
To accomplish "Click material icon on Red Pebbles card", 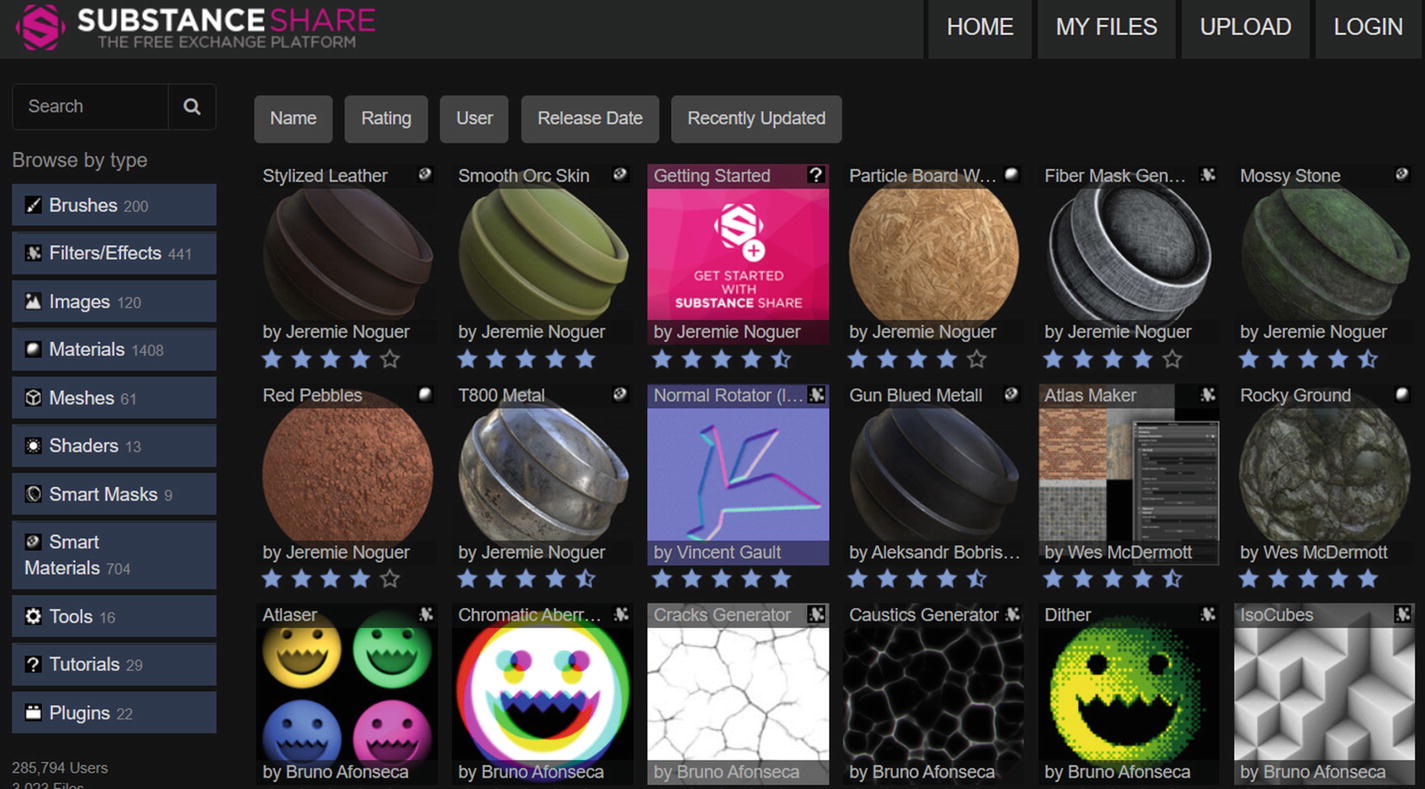I will click(425, 394).
